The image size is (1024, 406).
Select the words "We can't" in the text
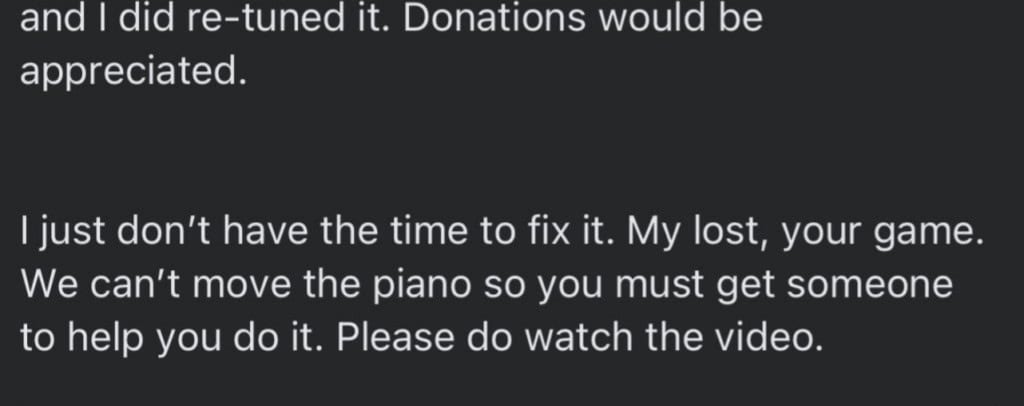pos(100,285)
